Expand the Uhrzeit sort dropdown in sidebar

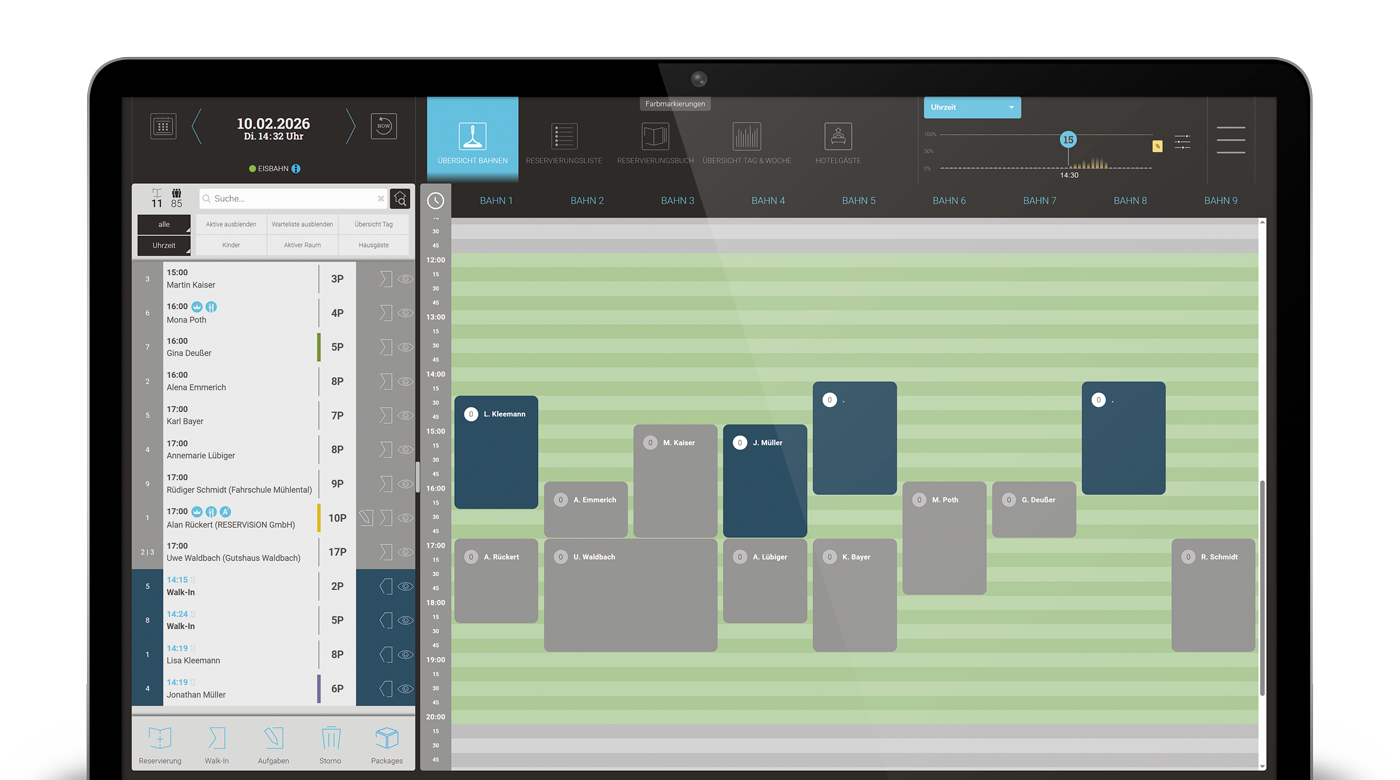164,245
